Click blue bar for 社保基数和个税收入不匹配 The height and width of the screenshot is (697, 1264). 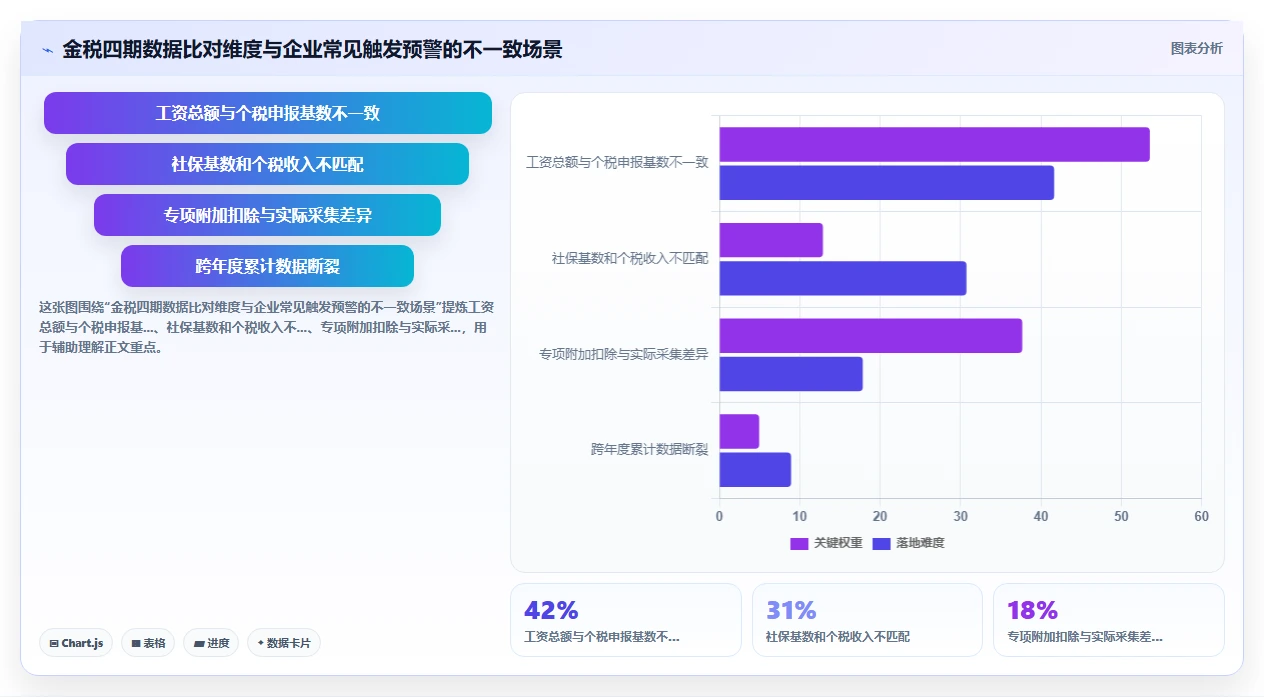843,278
